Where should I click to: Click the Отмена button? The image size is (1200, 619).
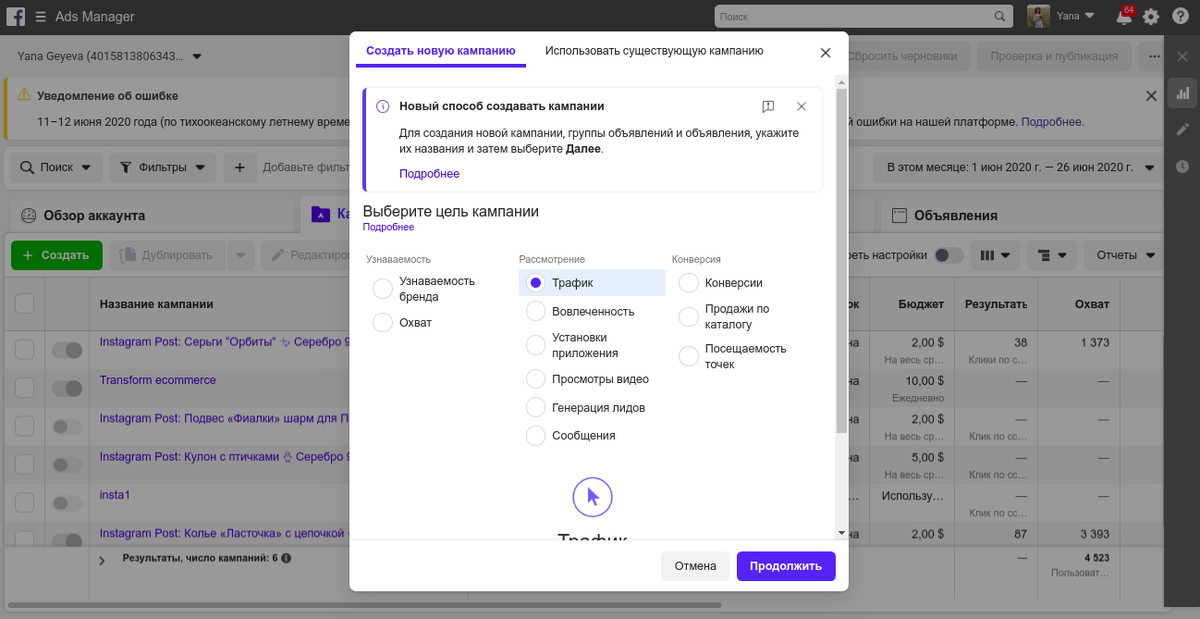click(x=695, y=566)
